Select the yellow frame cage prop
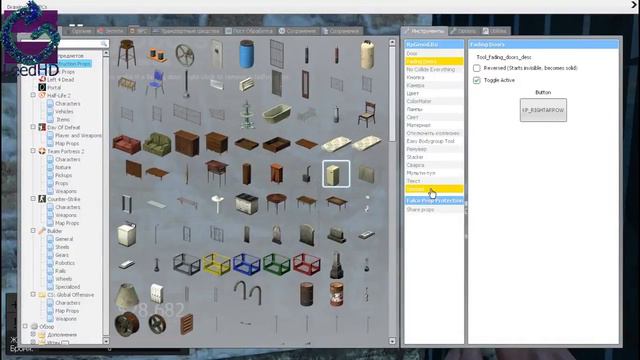 coord(217,264)
